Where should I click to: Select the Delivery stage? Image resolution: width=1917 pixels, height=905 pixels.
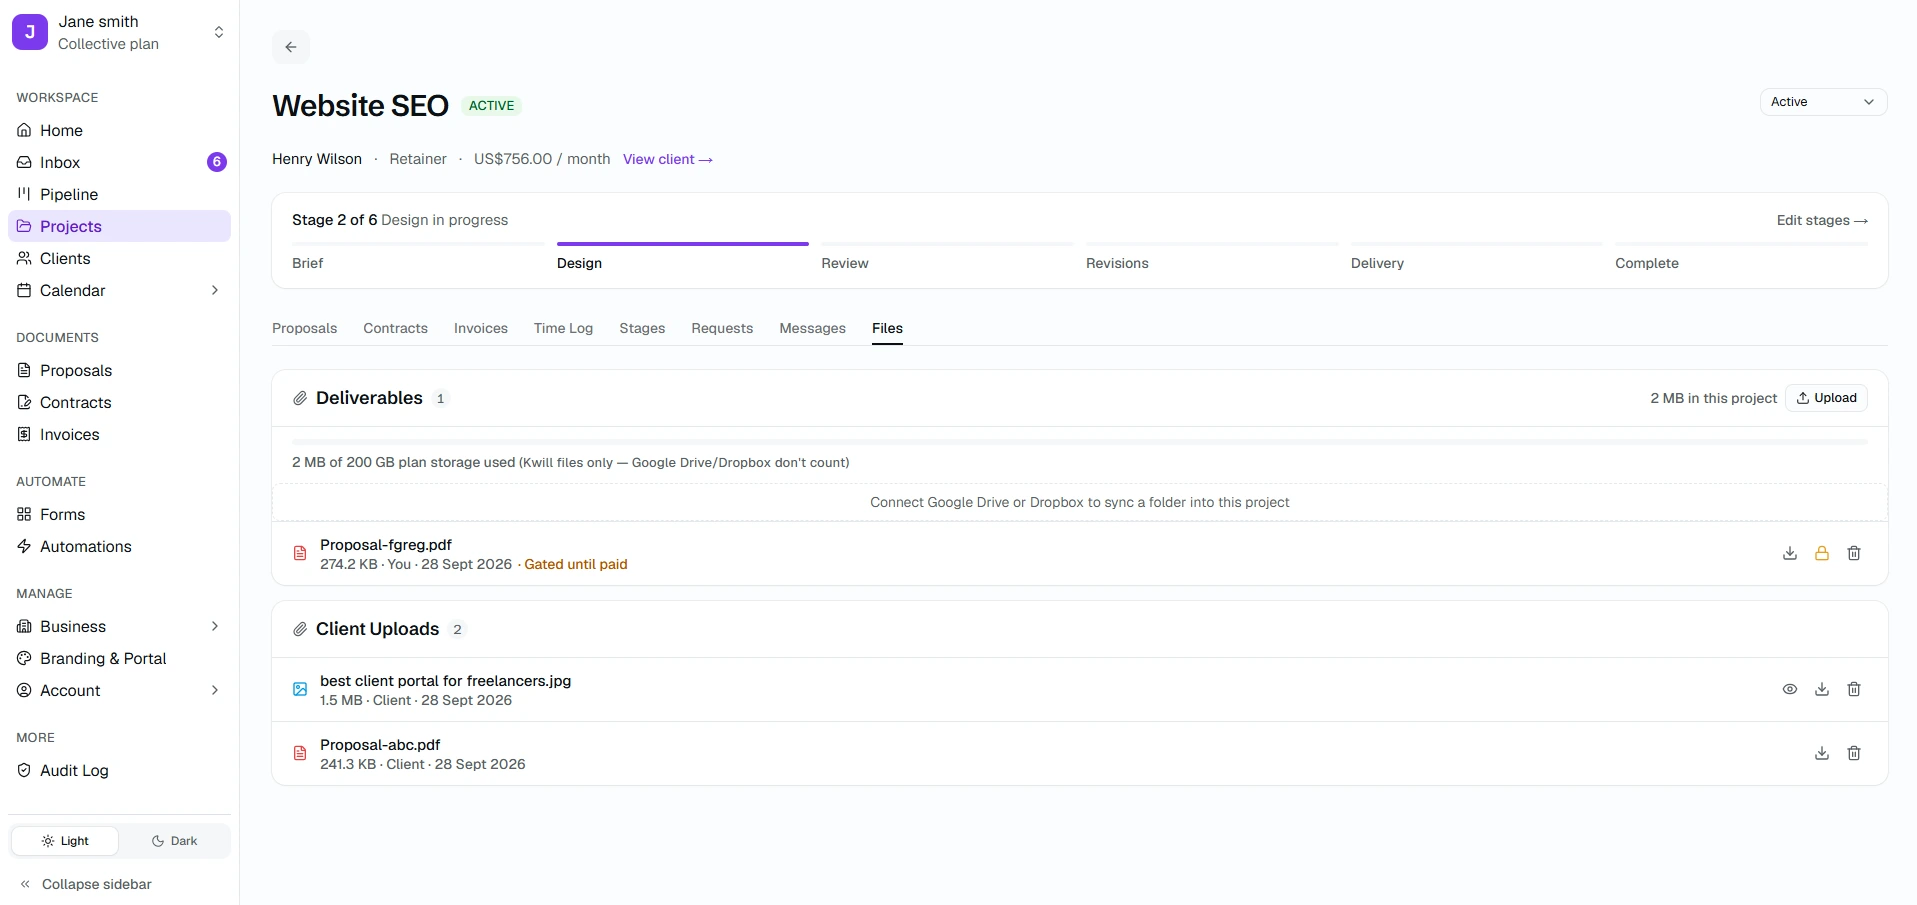pyautogui.click(x=1477, y=257)
